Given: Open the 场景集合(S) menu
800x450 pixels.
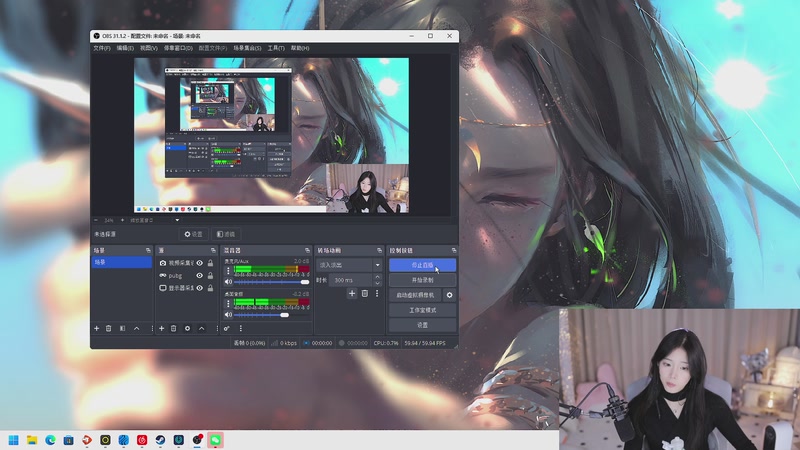Looking at the screenshot, I should pos(247,48).
